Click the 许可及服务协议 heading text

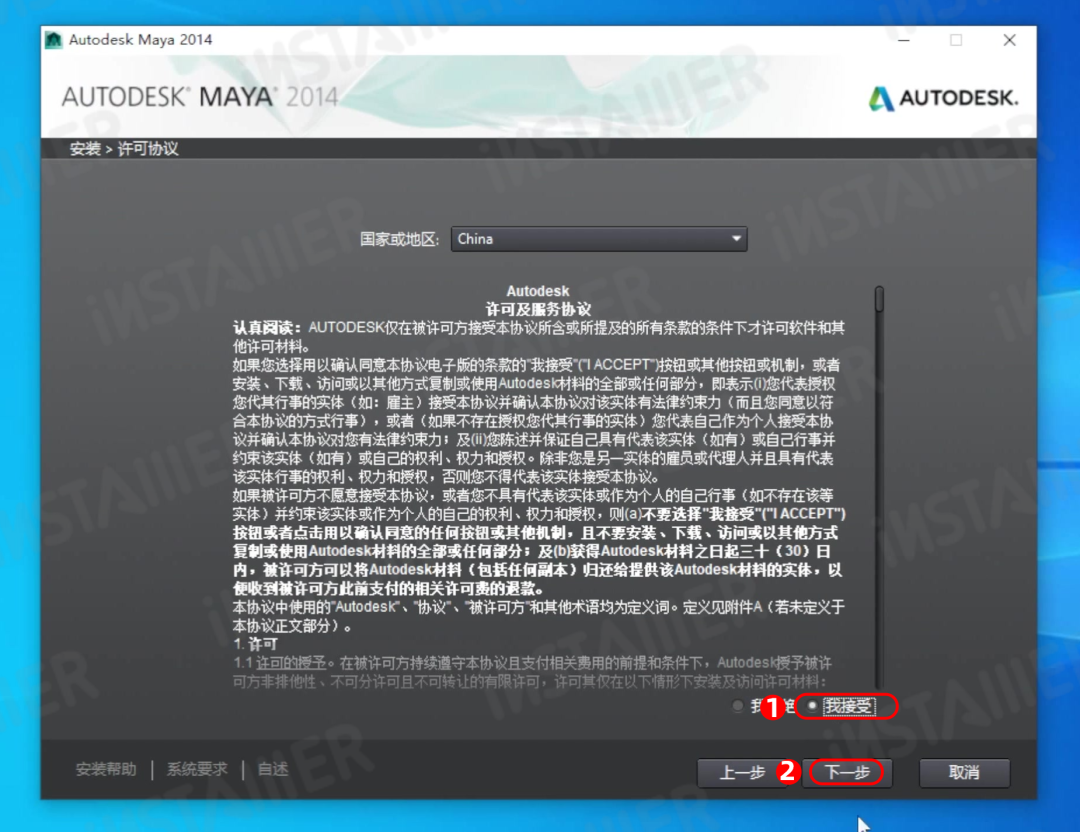pyautogui.click(x=538, y=309)
